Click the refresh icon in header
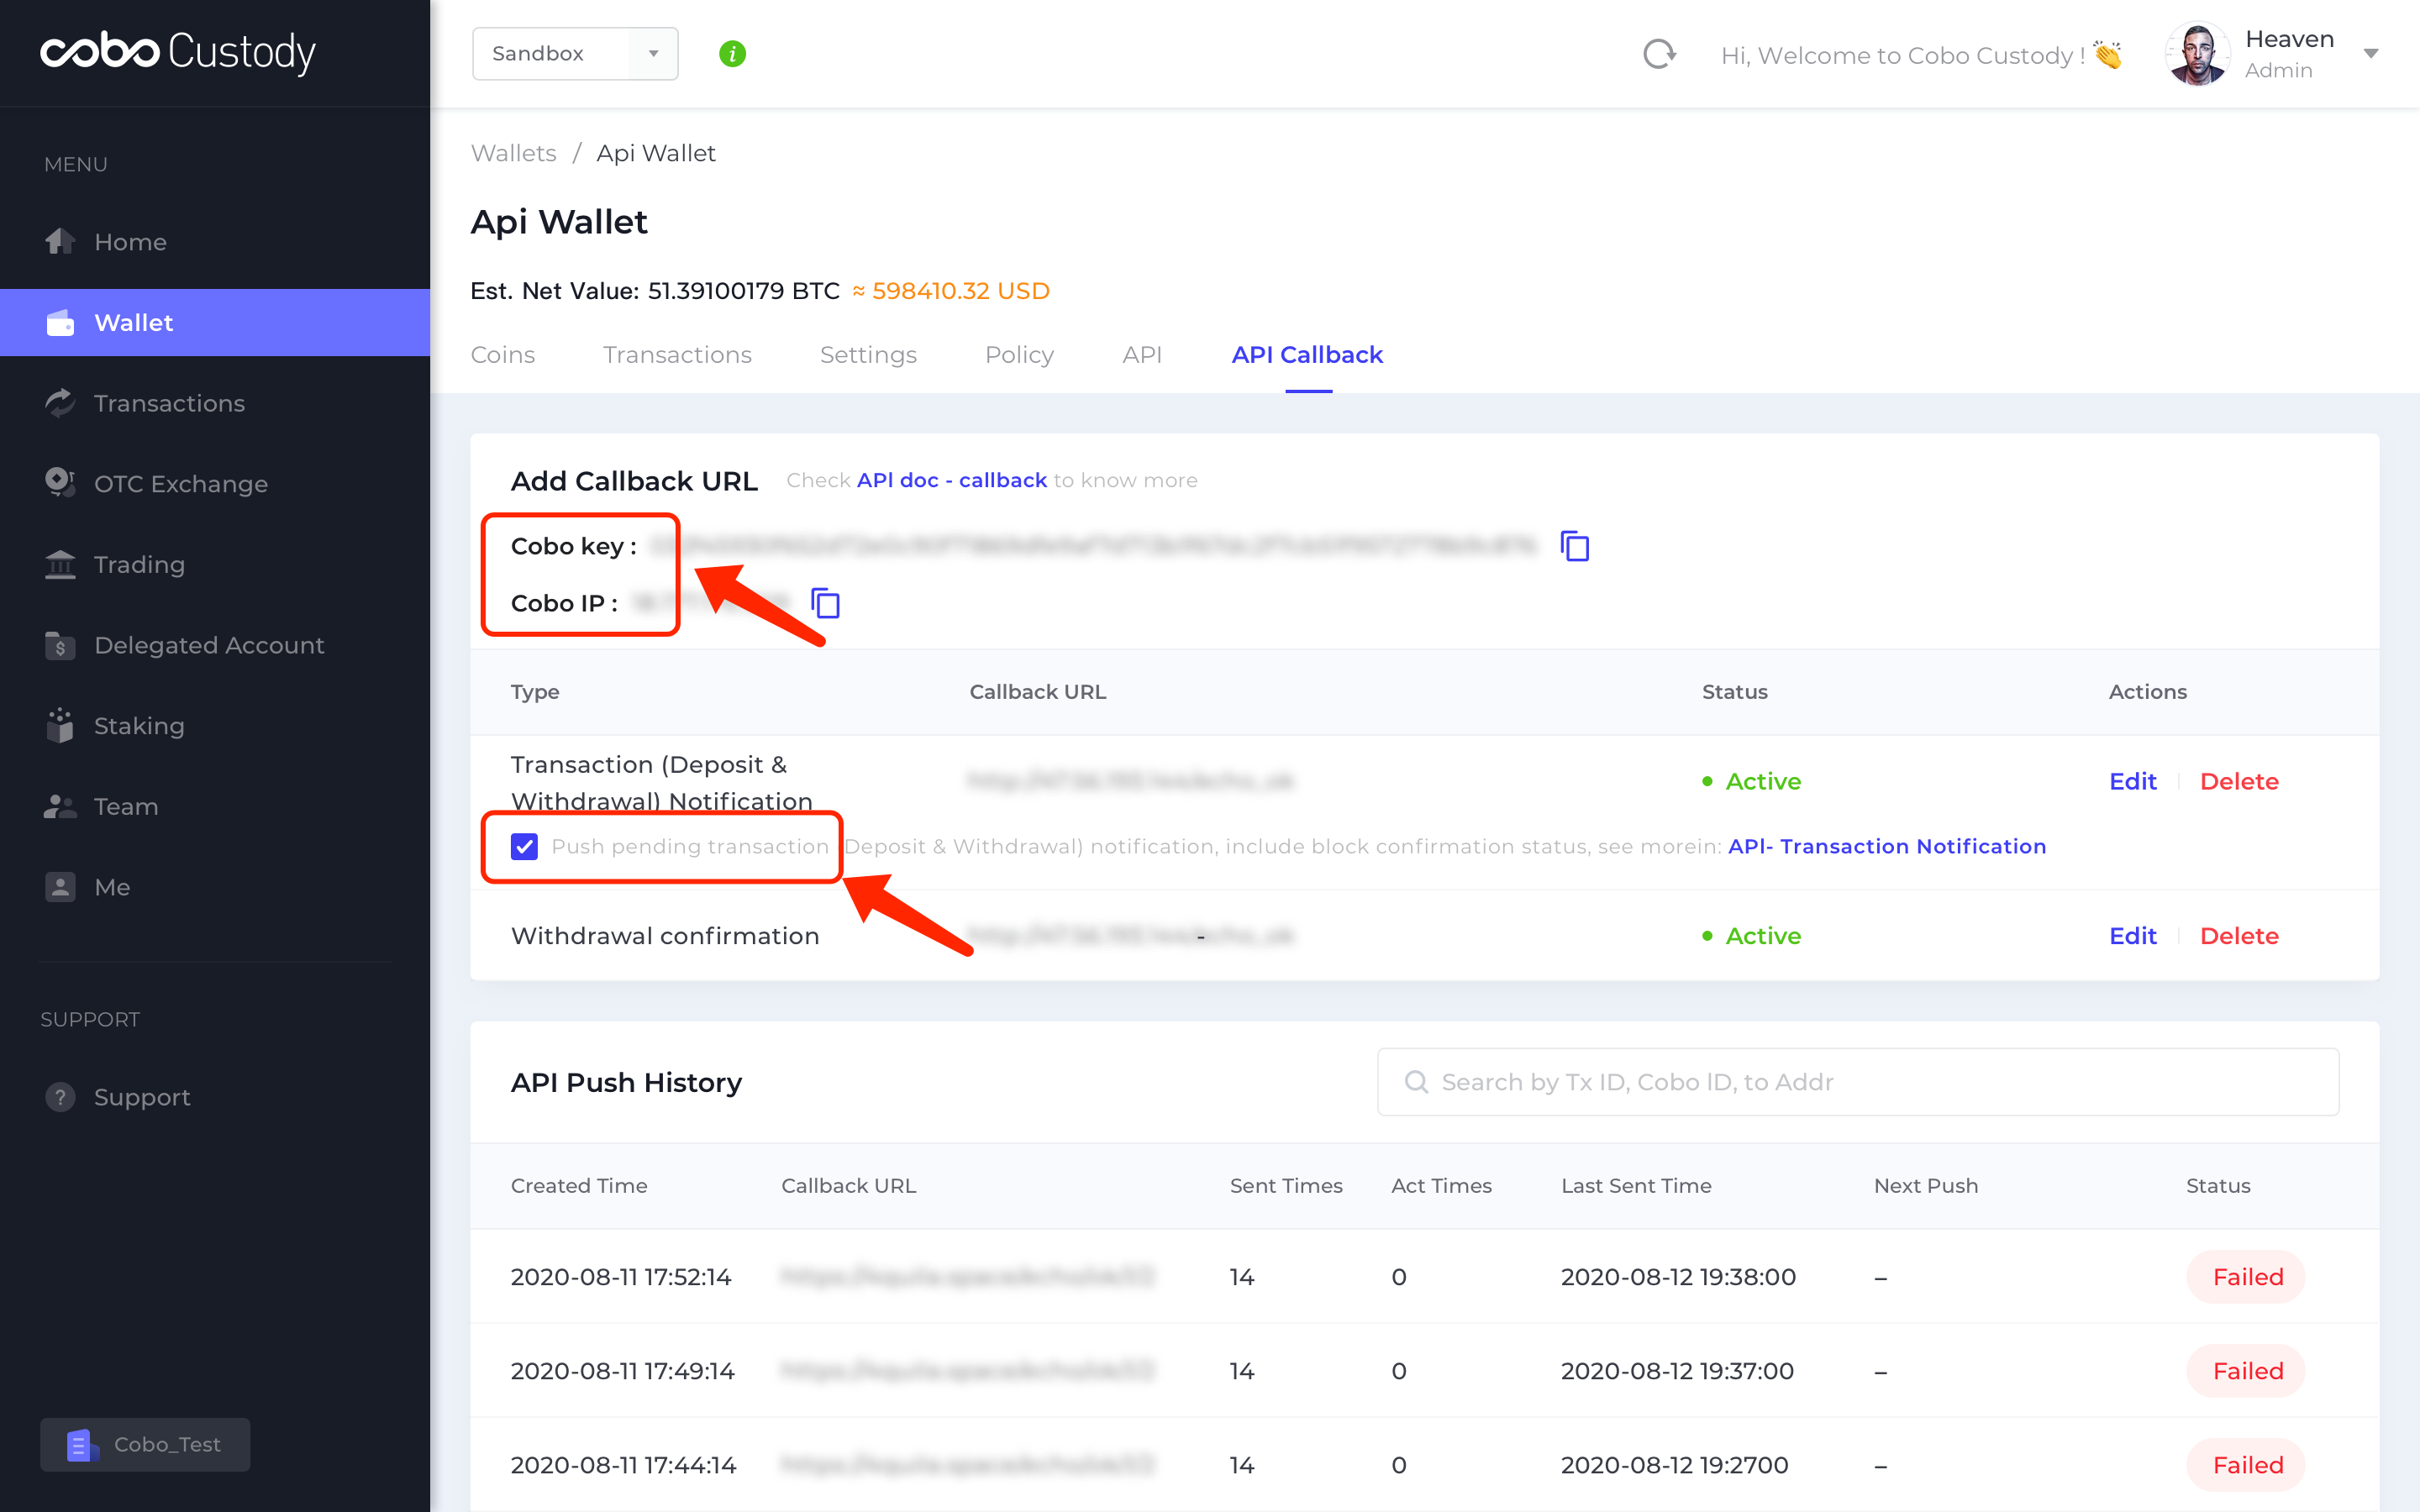2420x1512 pixels. 1659,54
